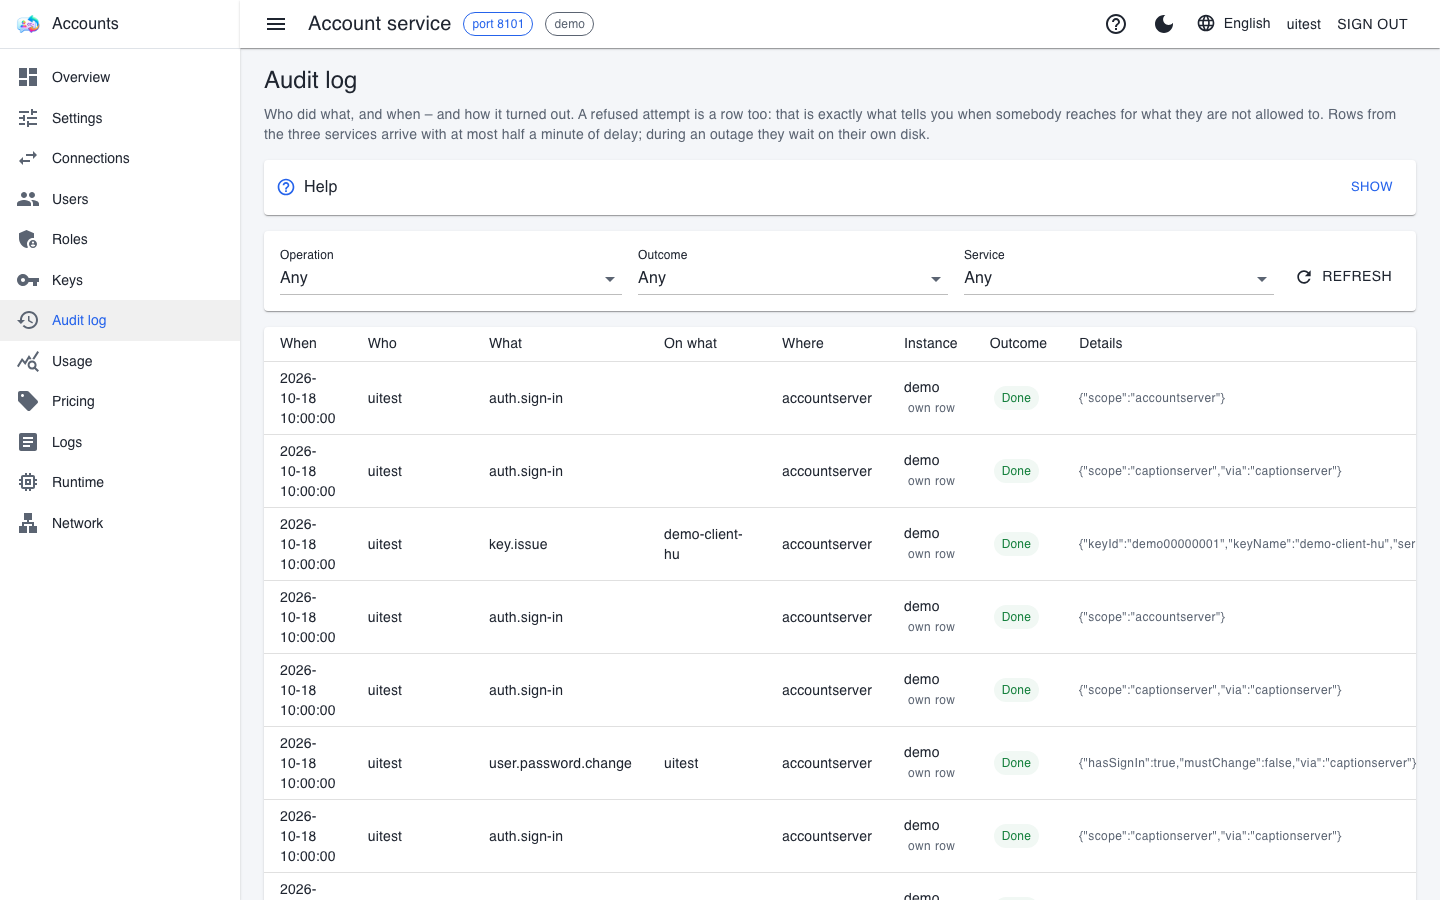1440x900 pixels.
Task: Go to Overview in sidebar
Action: tap(120, 77)
